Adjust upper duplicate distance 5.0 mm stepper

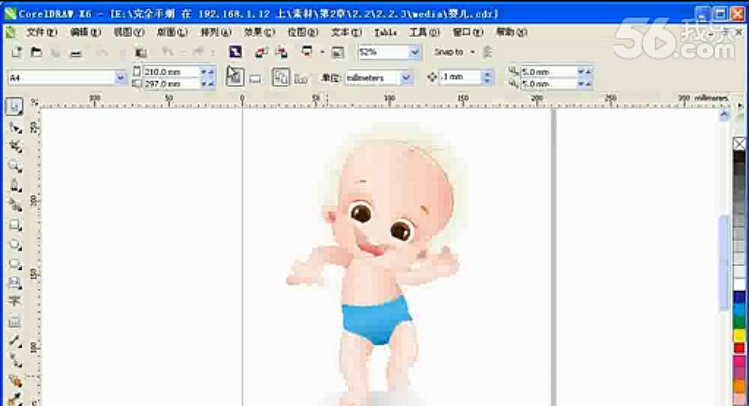click(585, 72)
